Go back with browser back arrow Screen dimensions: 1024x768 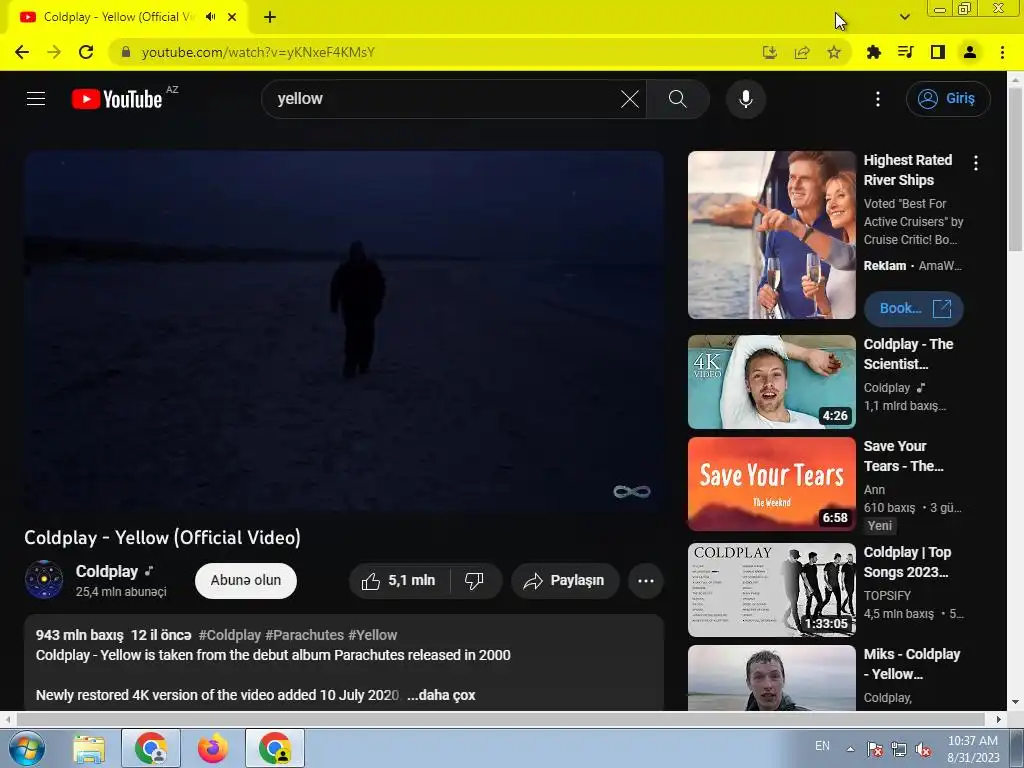coord(22,52)
